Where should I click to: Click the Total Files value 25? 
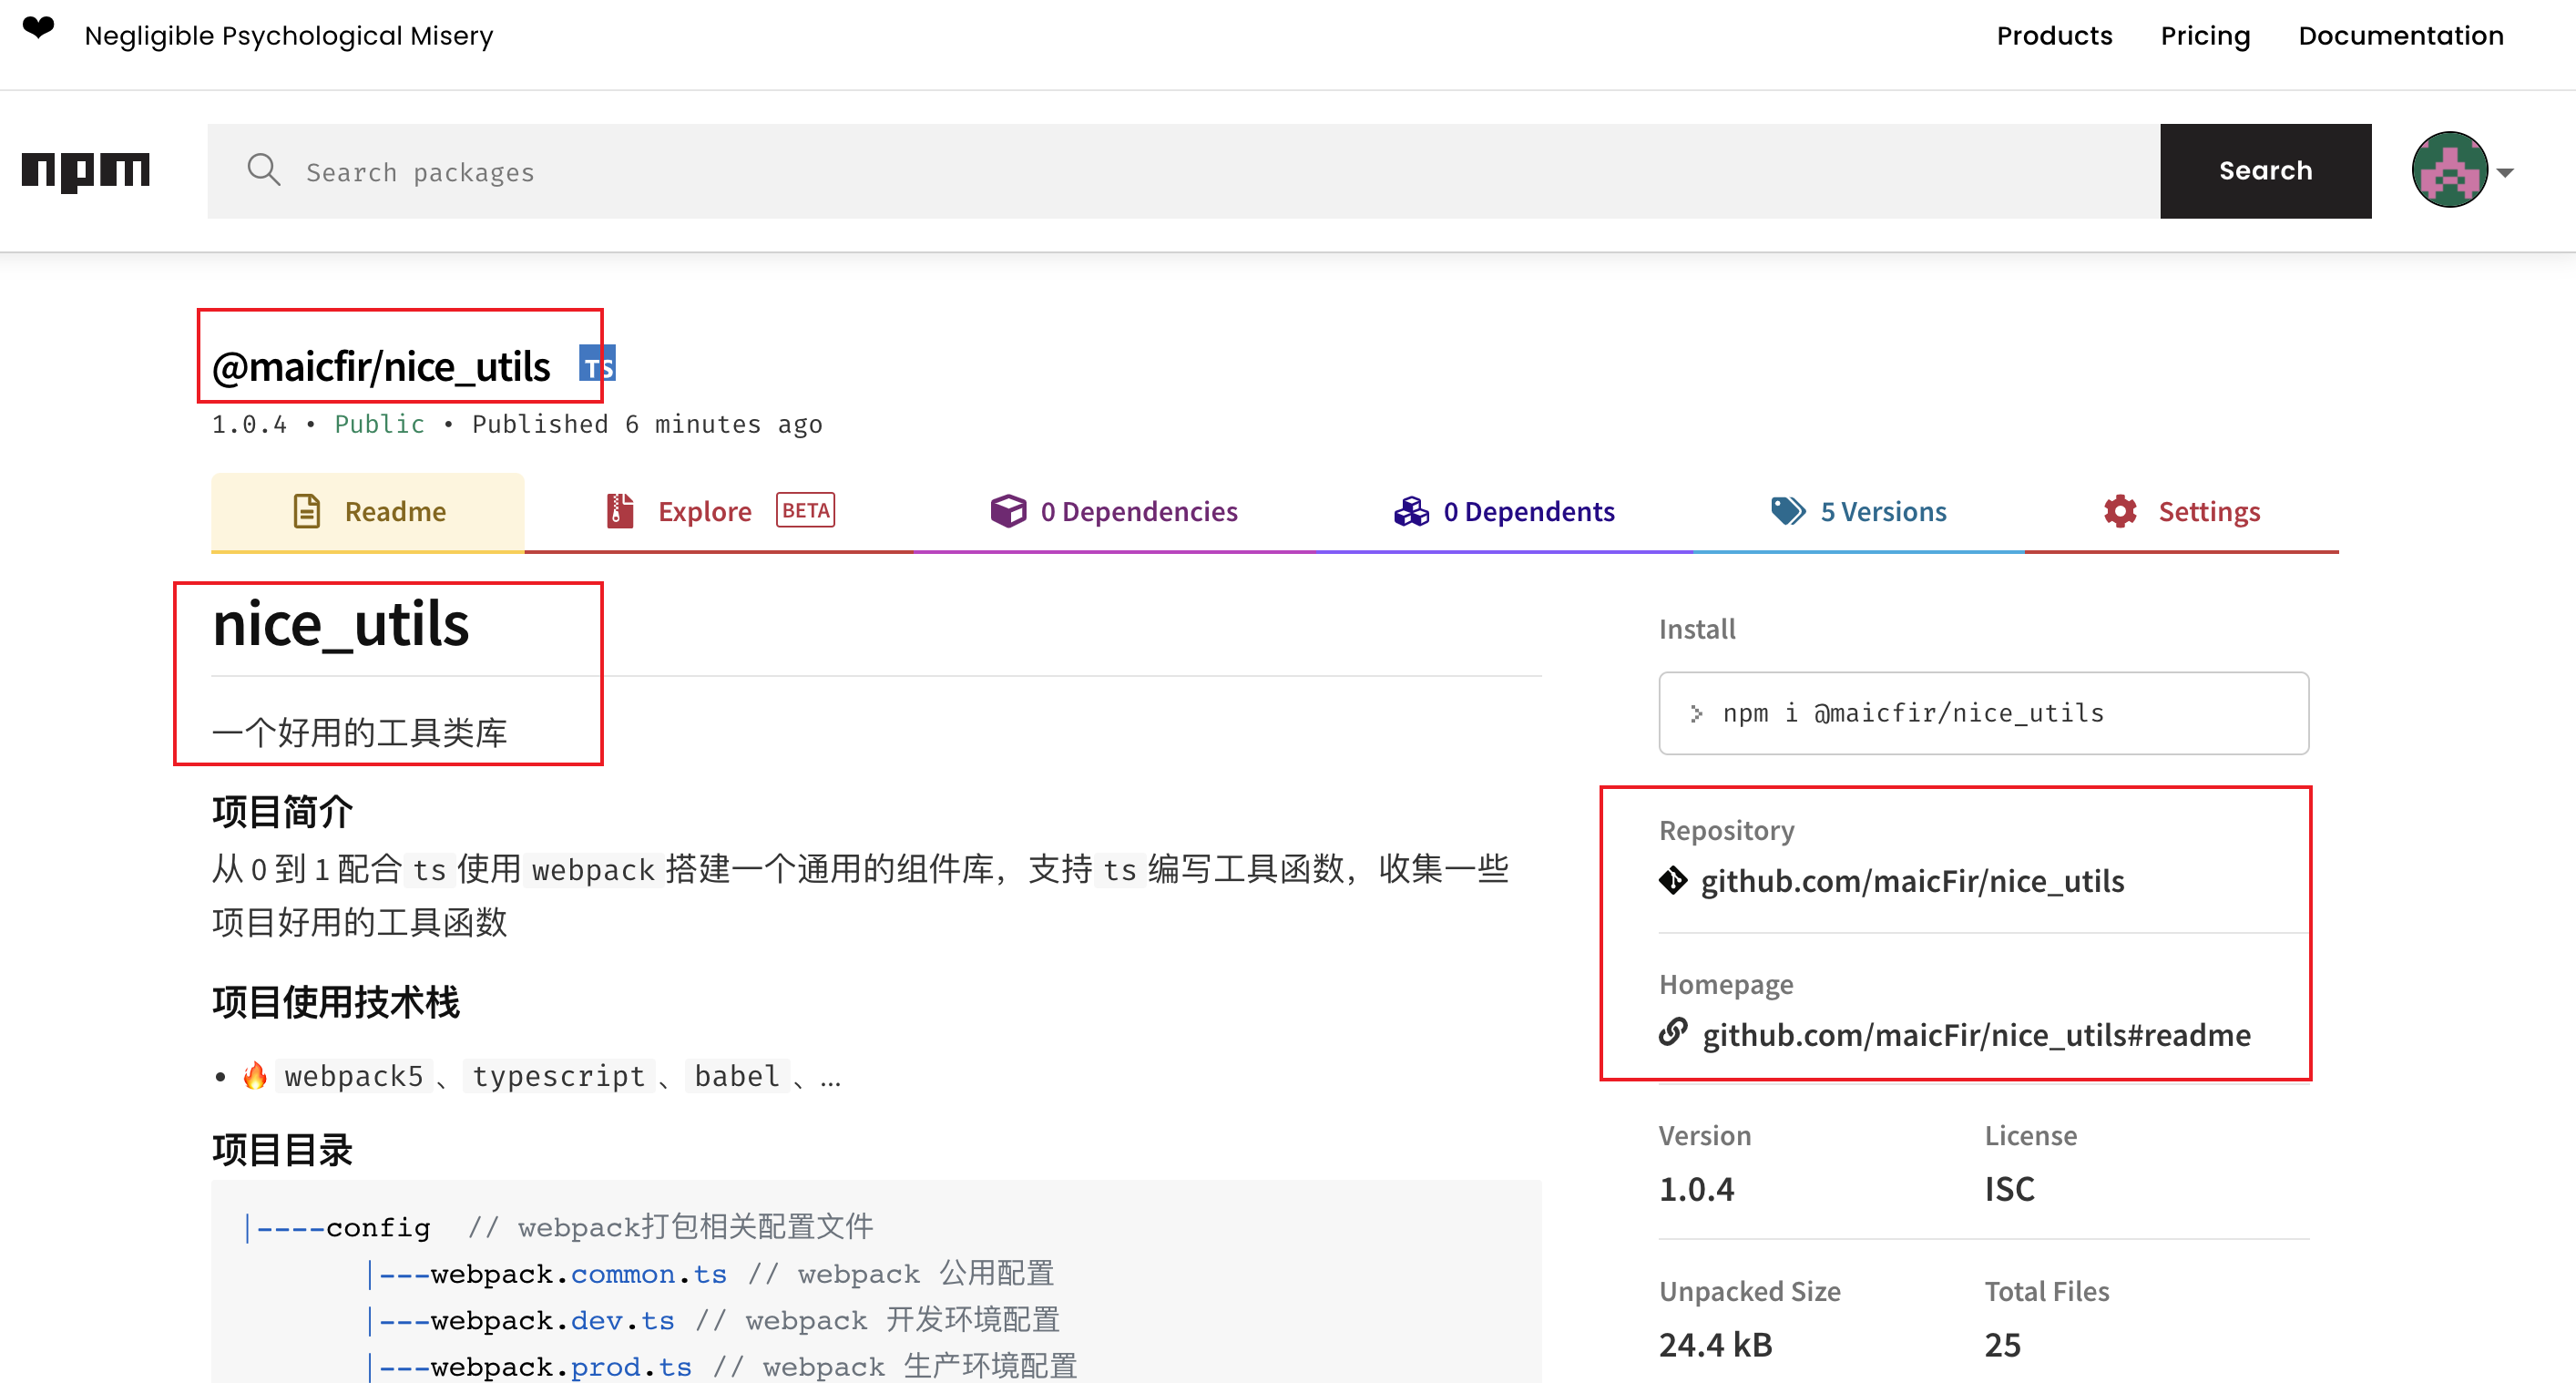point(2002,1345)
